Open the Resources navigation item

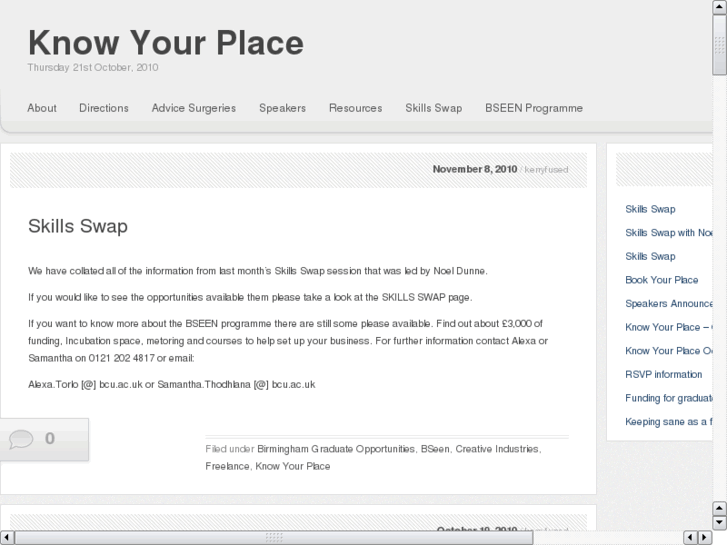[x=356, y=108]
